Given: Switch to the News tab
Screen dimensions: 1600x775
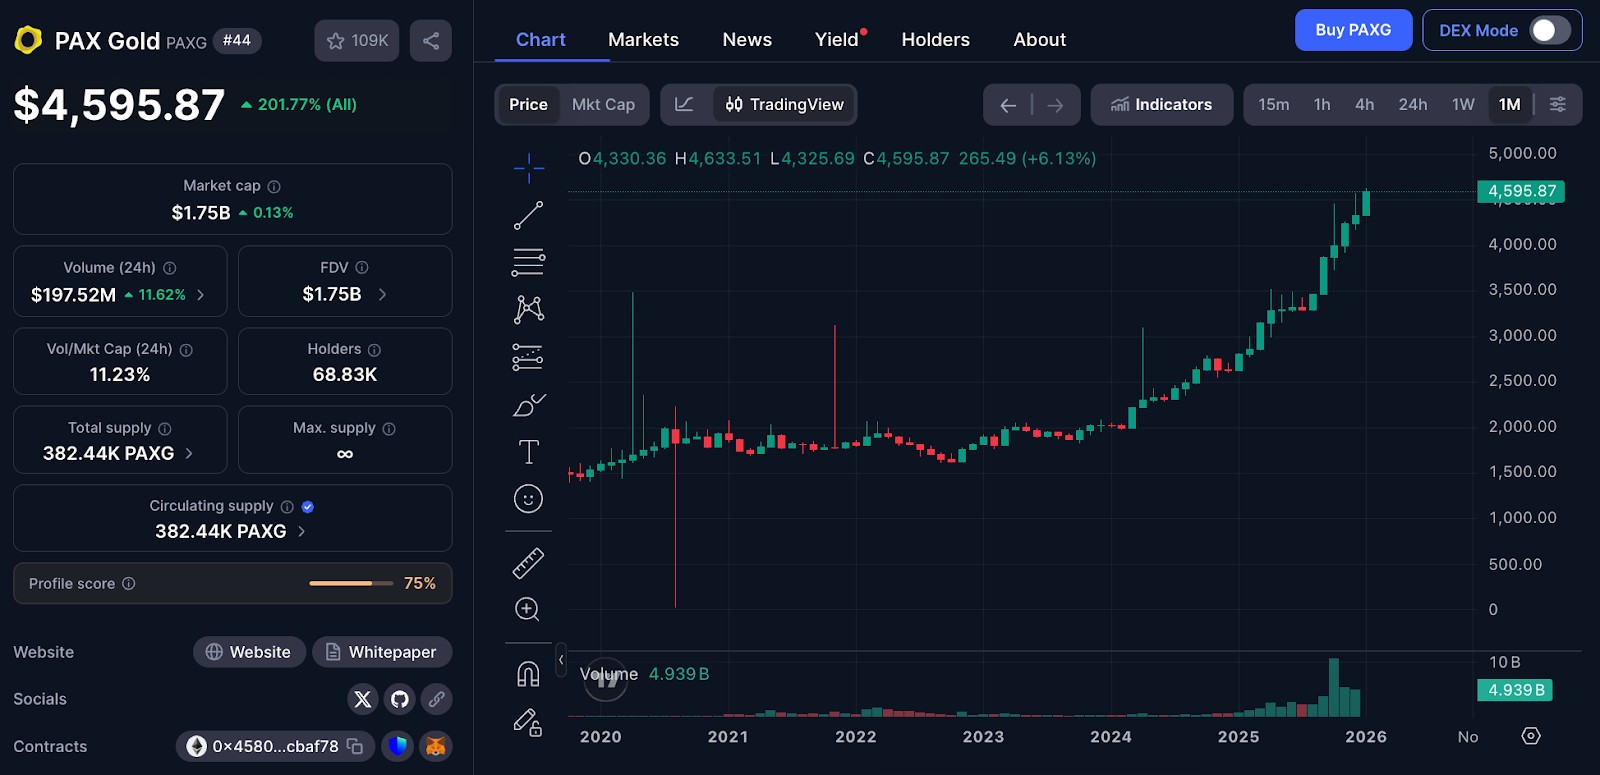Looking at the screenshot, I should 747,40.
